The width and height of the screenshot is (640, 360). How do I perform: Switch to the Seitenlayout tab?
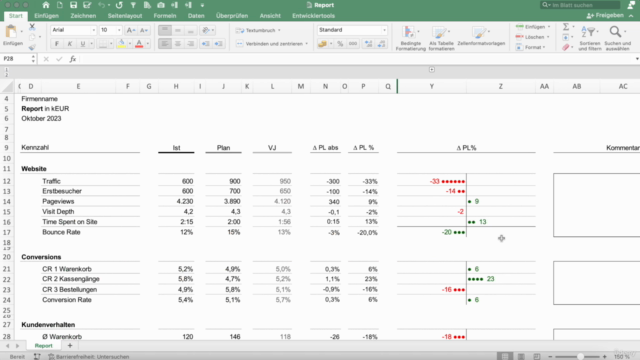pyautogui.click(x=125, y=16)
